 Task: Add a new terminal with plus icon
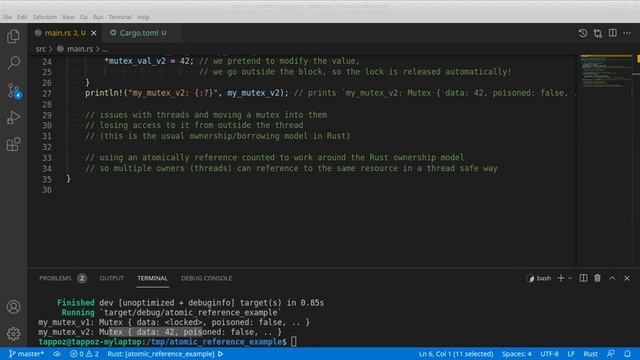560,278
